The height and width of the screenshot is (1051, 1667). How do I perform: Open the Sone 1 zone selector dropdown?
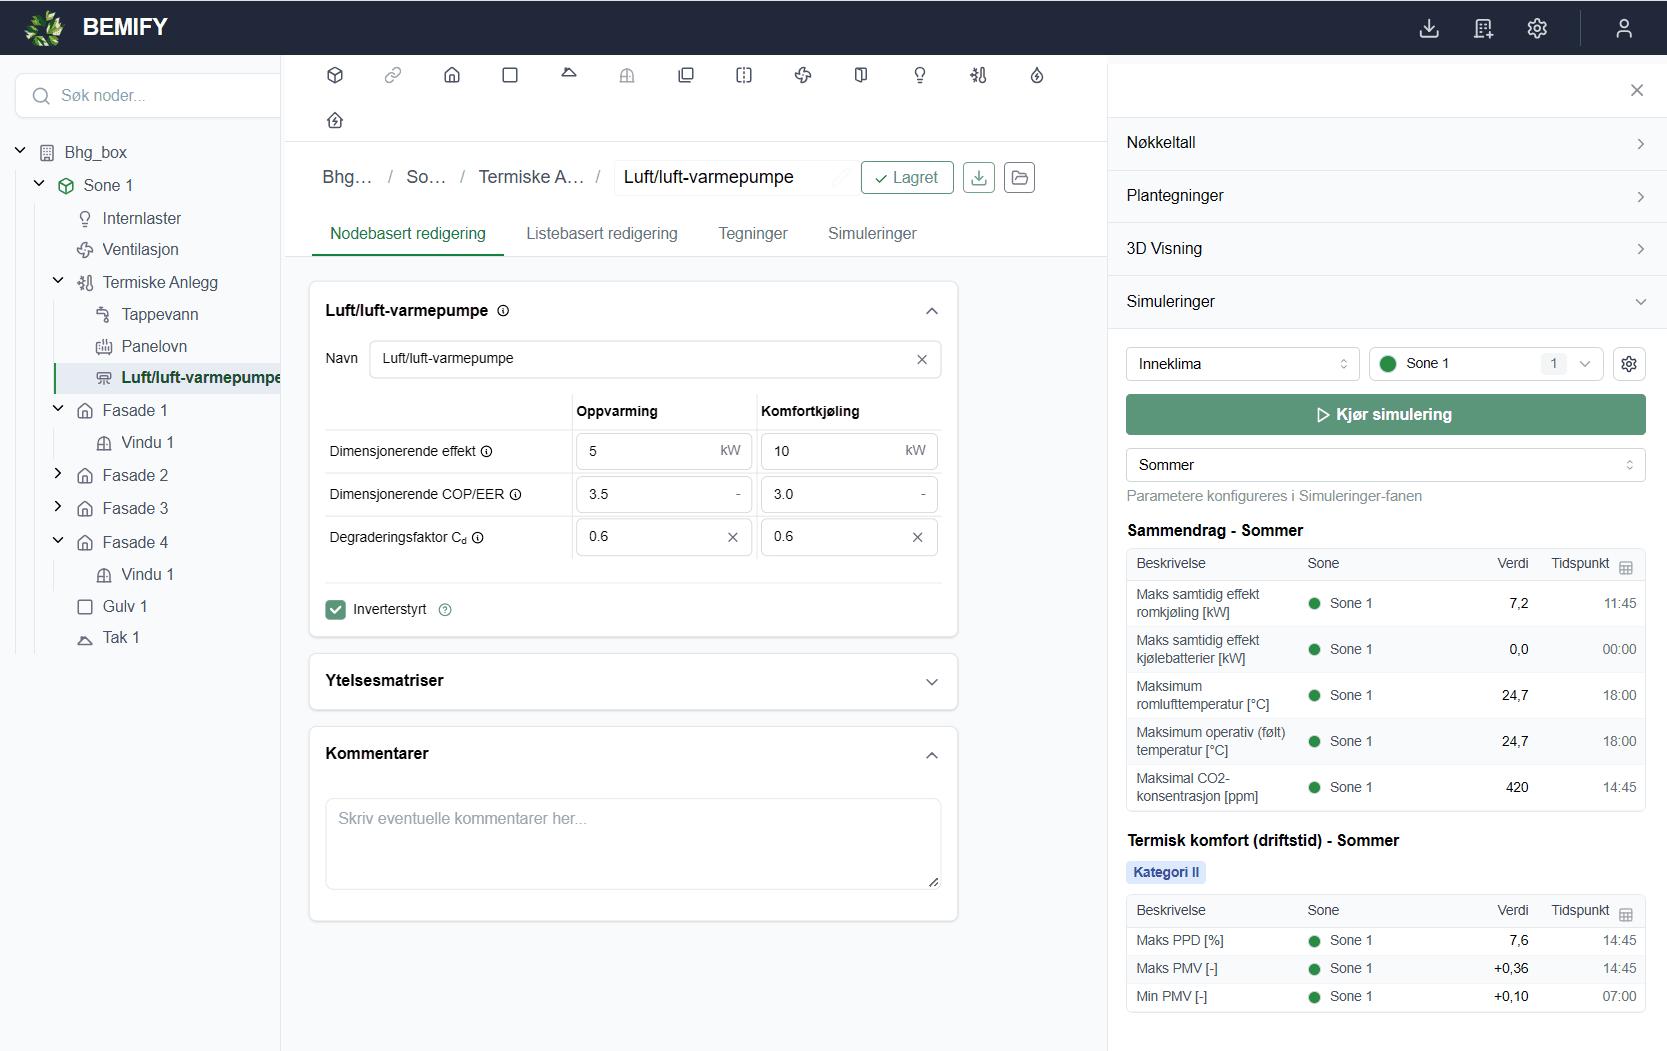pyautogui.click(x=1486, y=364)
